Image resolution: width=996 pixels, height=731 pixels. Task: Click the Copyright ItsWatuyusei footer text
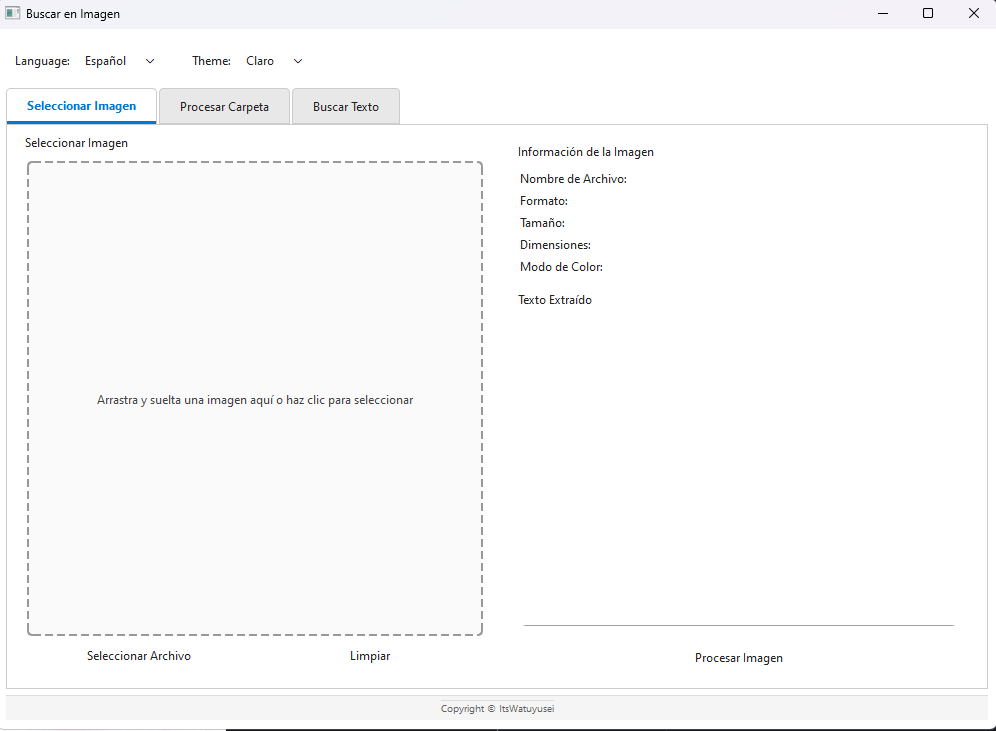pos(497,708)
